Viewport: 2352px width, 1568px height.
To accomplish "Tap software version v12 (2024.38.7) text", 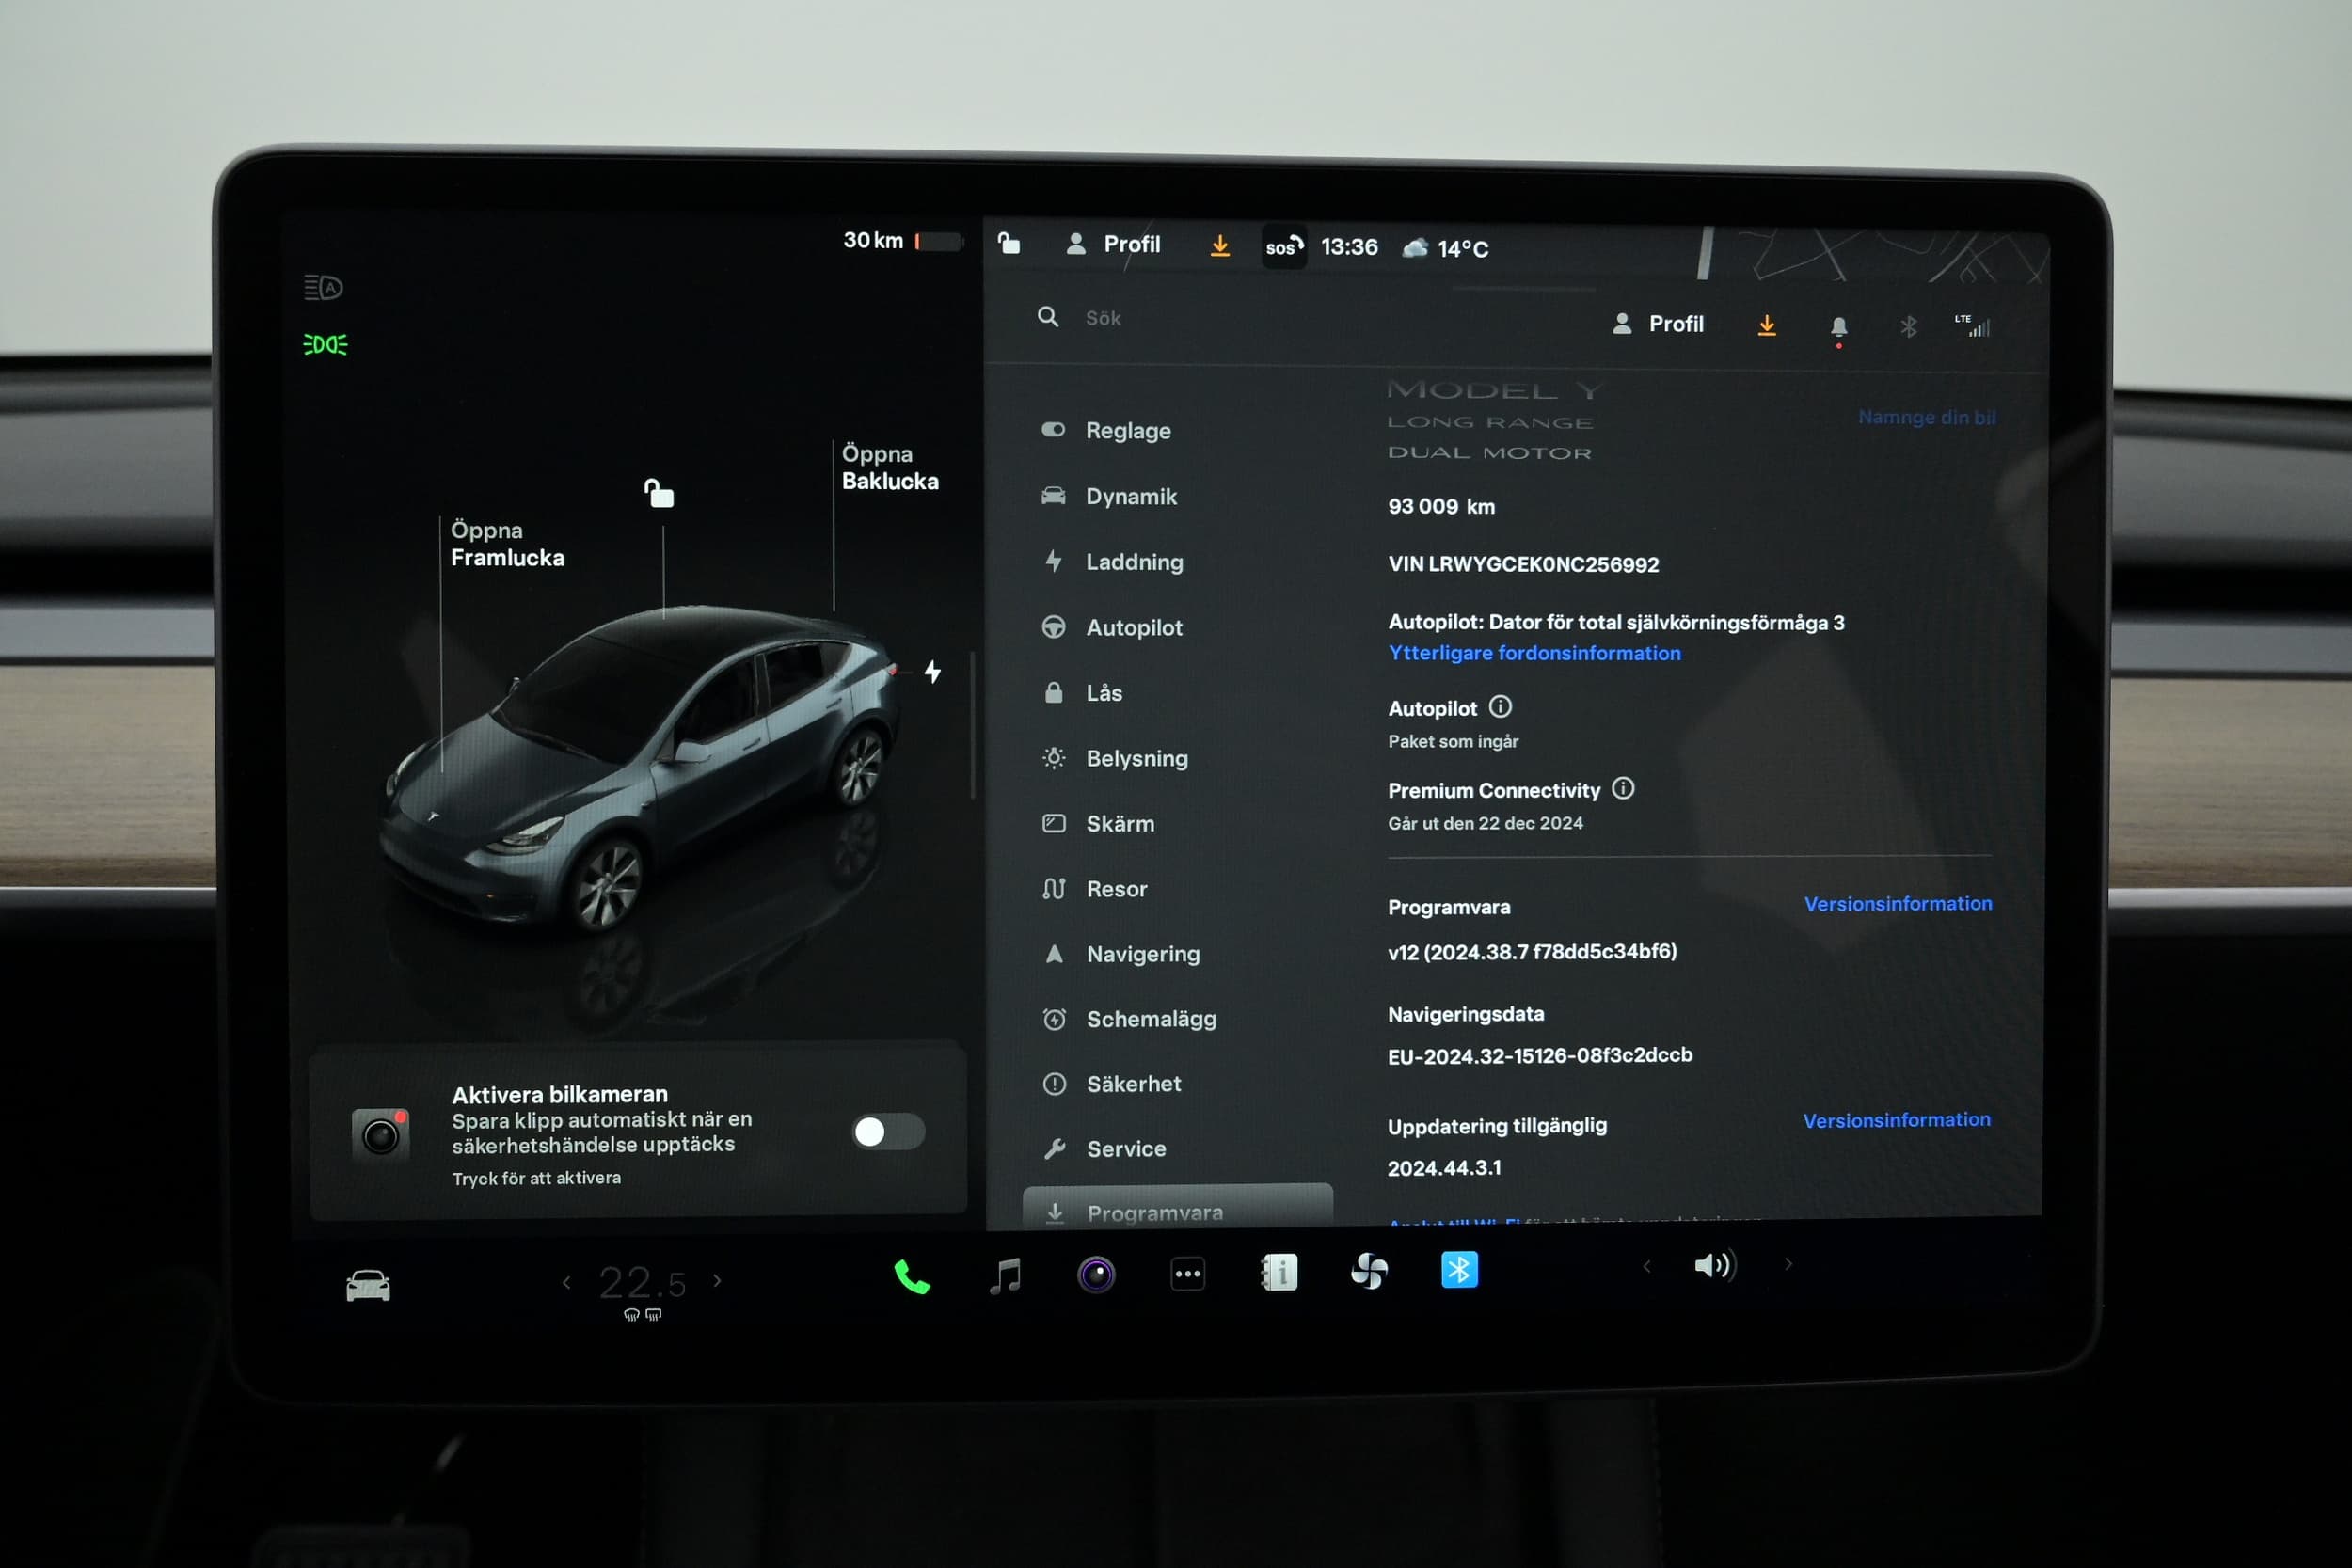I will (x=1532, y=951).
